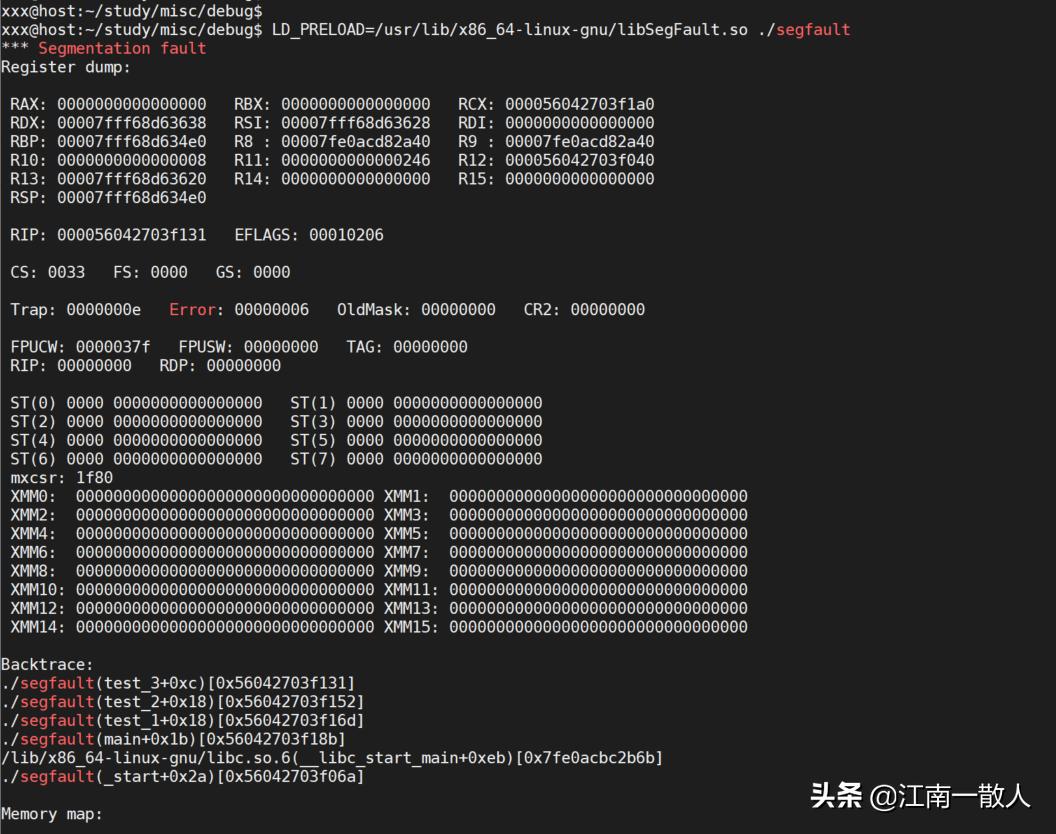Click backtrace frame test_1+0x18
This screenshot has width=1056, height=834.
(183, 721)
